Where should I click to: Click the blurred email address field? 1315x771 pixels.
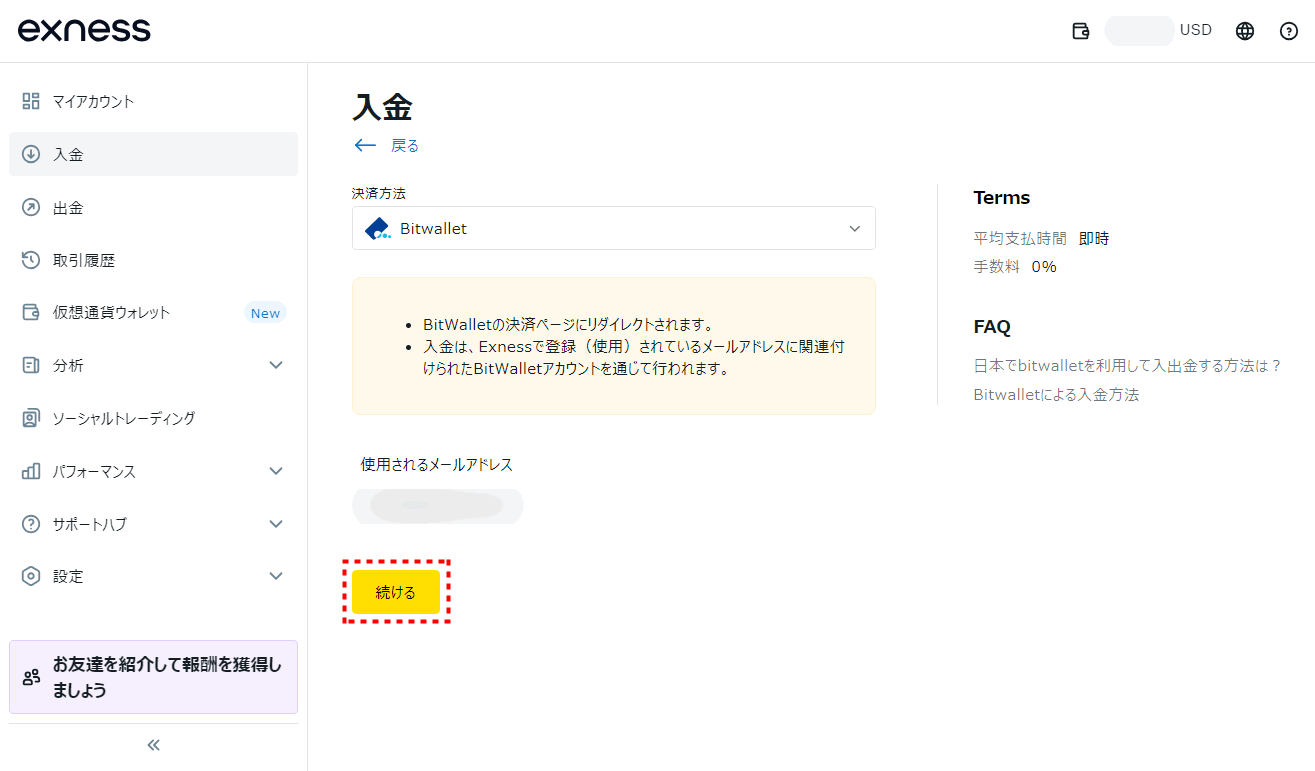(438, 506)
